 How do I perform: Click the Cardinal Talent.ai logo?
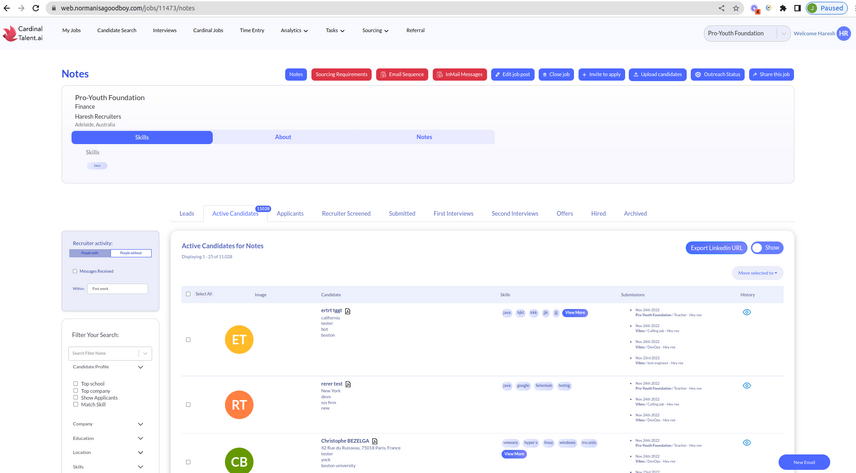pos(23,33)
